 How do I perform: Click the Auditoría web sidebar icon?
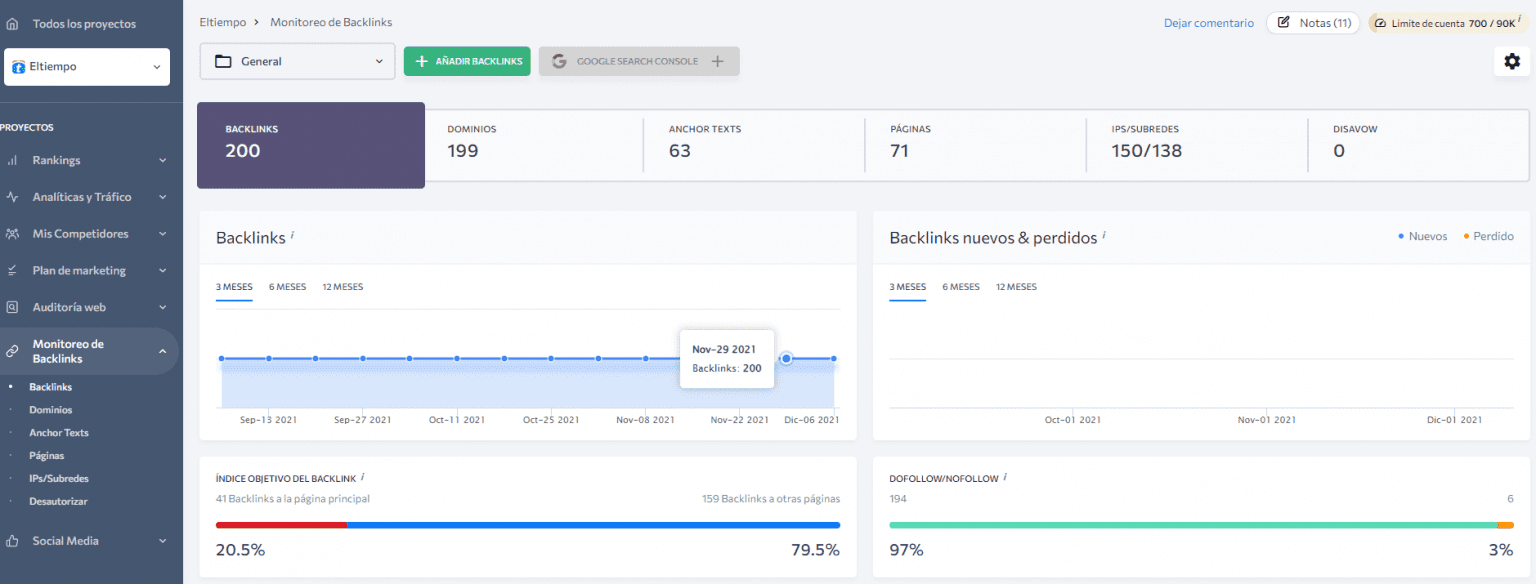12,307
